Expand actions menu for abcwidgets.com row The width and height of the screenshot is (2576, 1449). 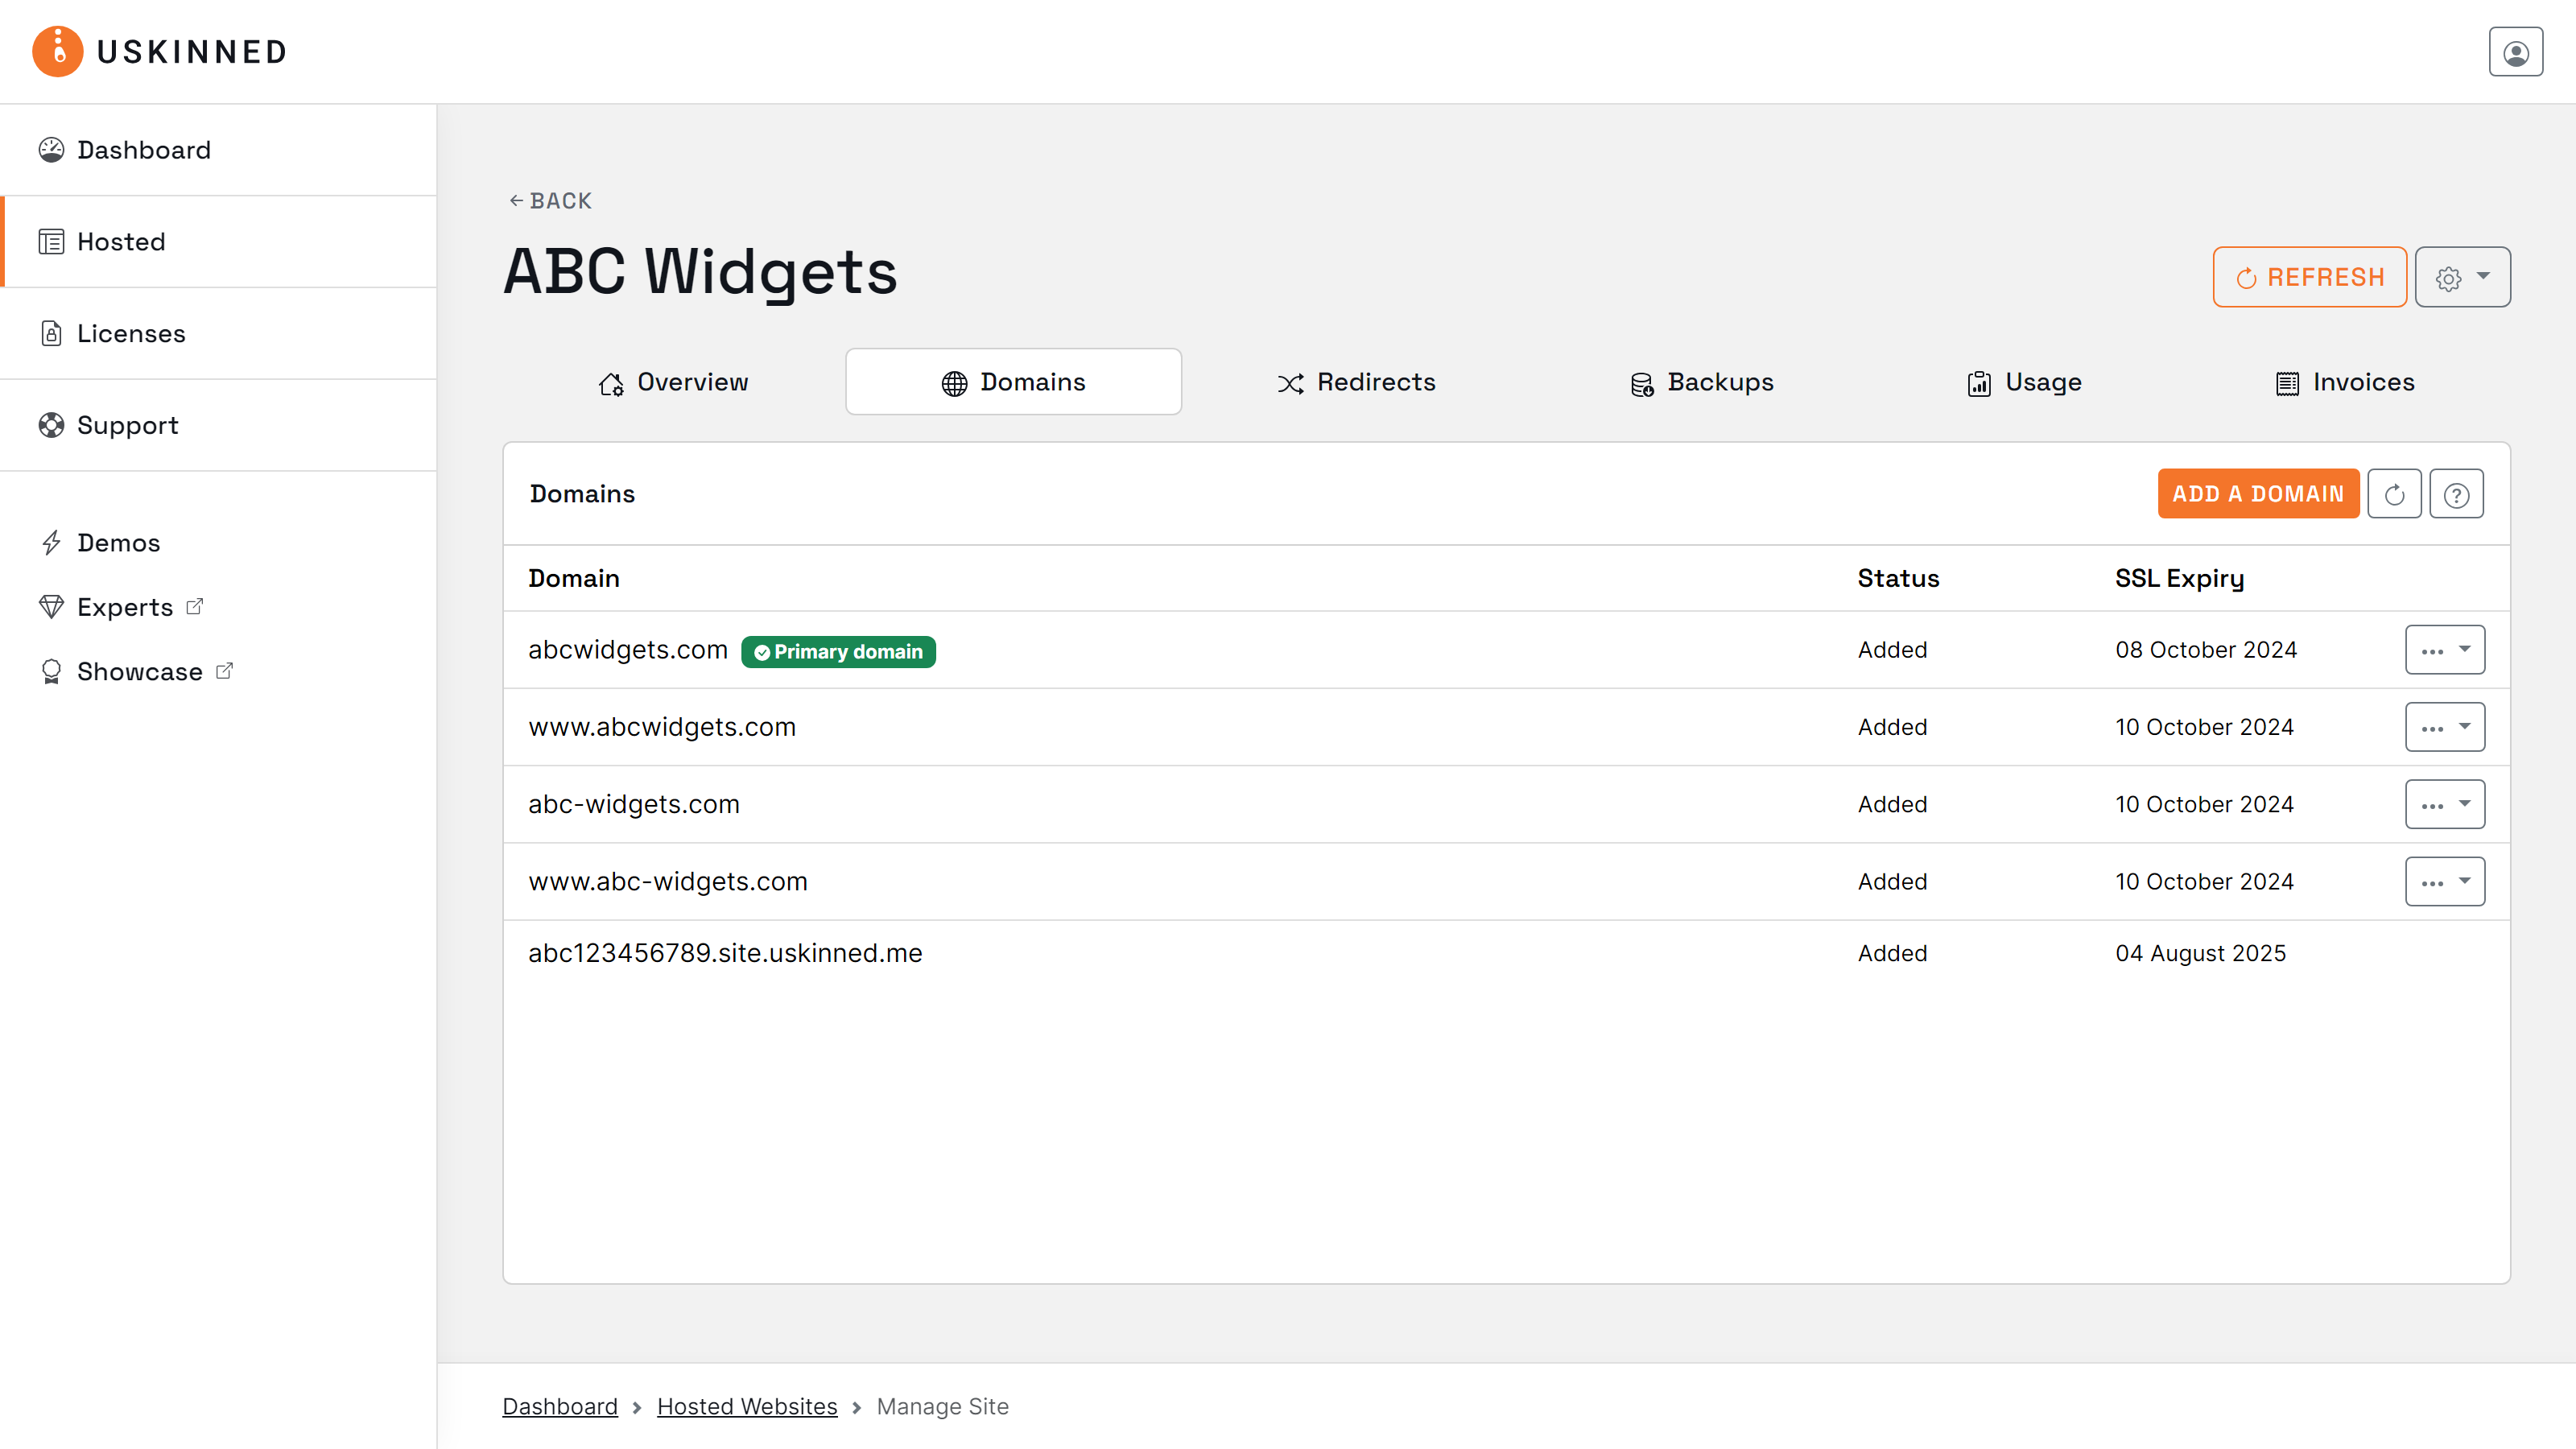tap(2444, 649)
